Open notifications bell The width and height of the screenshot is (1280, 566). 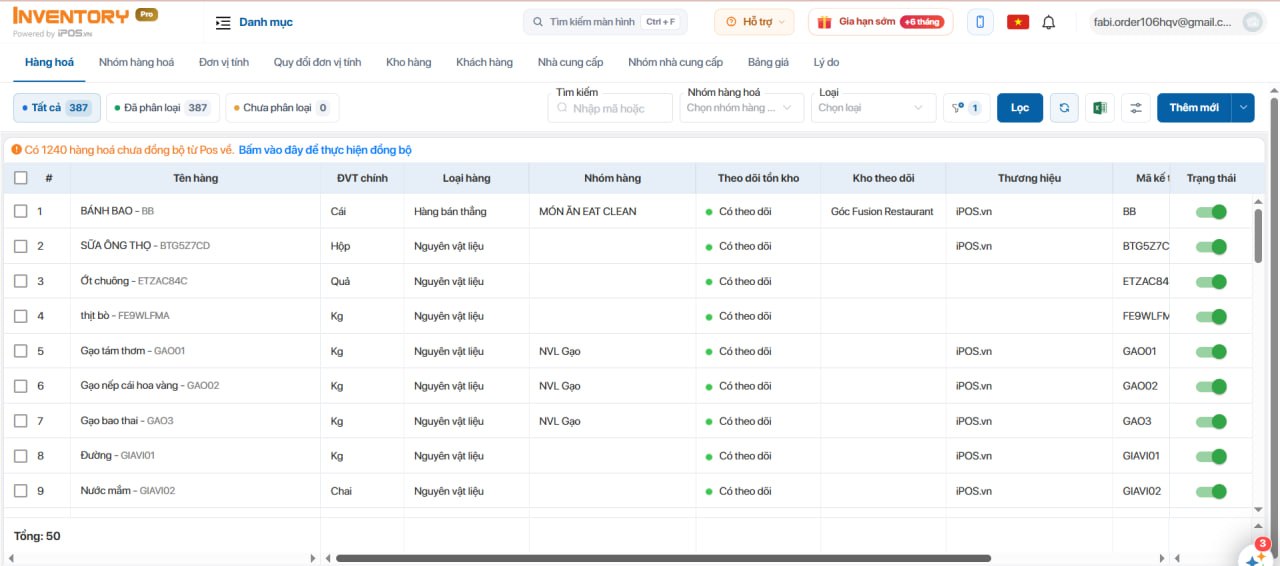tap(1048, 22)
